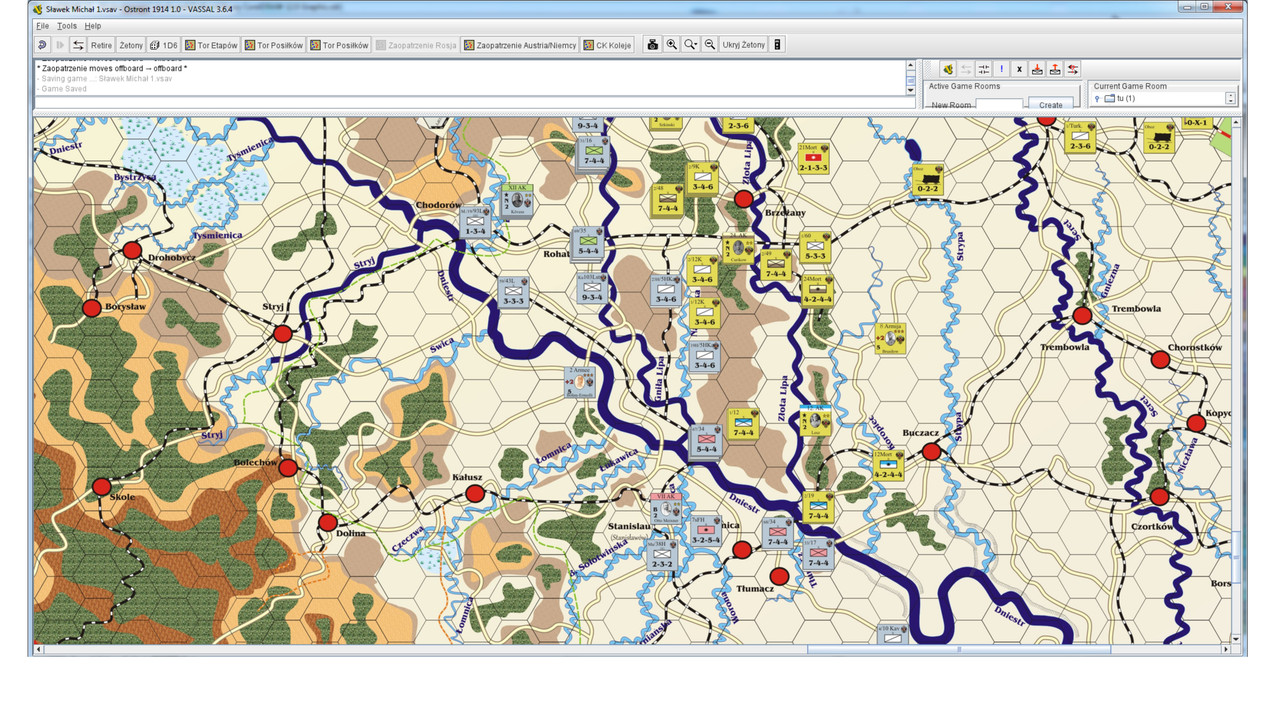Click the overview map icon after Ukryj Żetony
Viewport: 1280px width, 718px height.
coord(777,45)
